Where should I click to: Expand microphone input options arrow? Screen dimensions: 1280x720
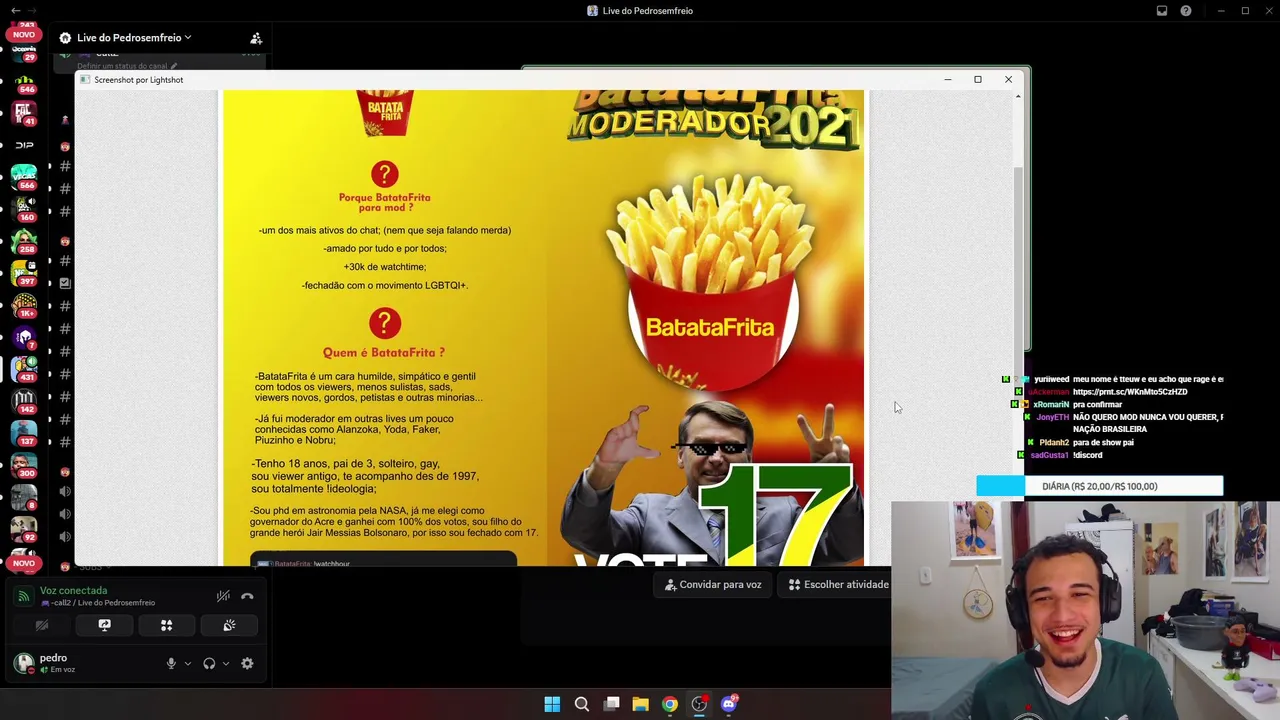click(187, 663)
